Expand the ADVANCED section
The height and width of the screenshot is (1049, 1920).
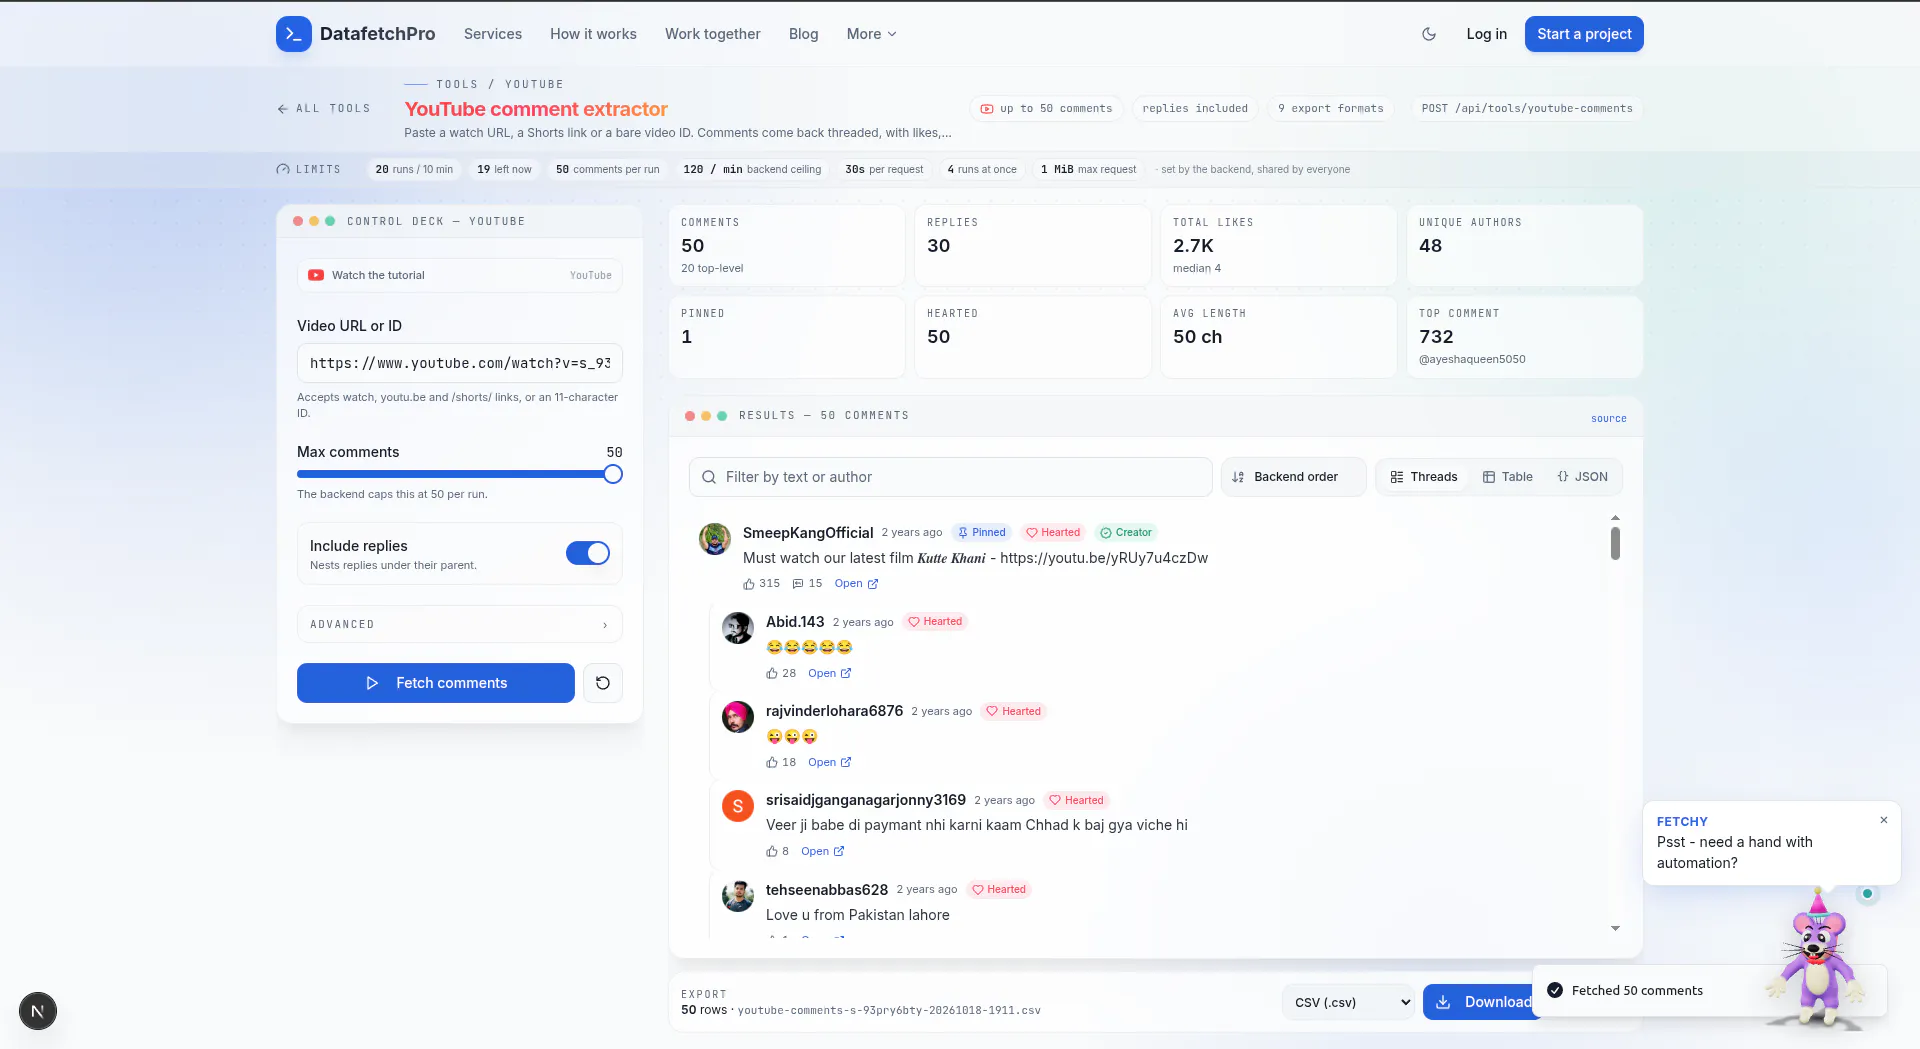point(460,624)
